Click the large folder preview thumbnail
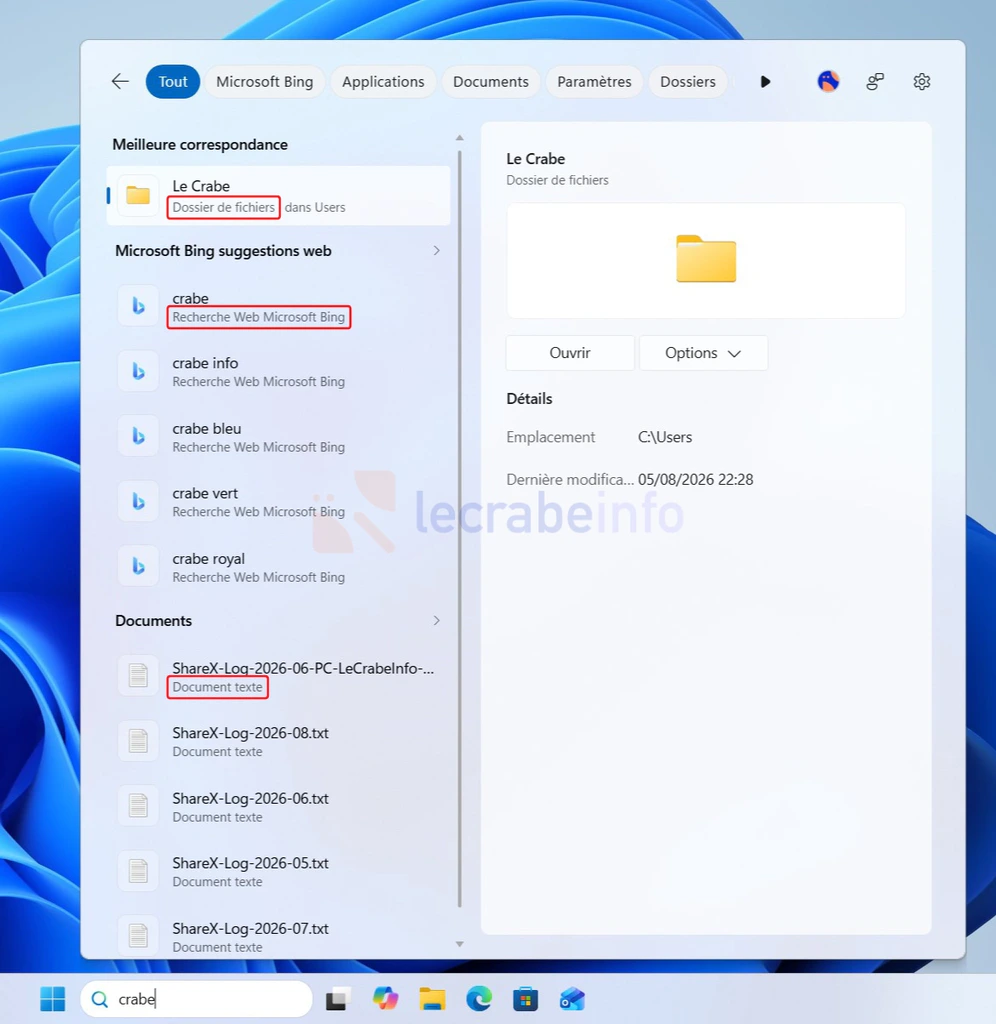Image resolution: width=996 pixels, height=1024 pixels. 706,259
